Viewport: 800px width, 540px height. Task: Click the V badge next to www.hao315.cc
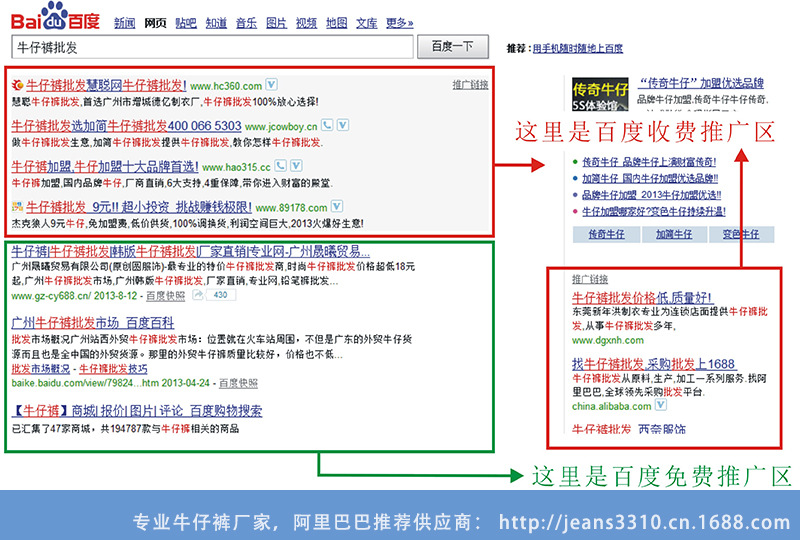[296, 165]
